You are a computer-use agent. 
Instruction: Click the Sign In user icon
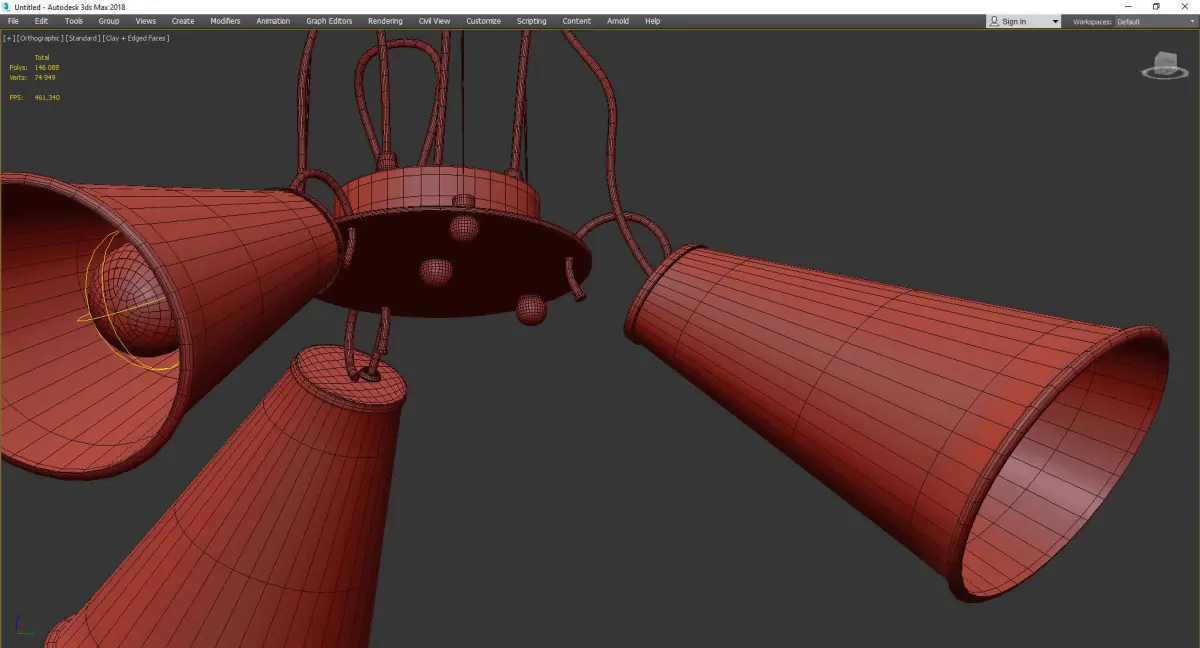[994, 21]
